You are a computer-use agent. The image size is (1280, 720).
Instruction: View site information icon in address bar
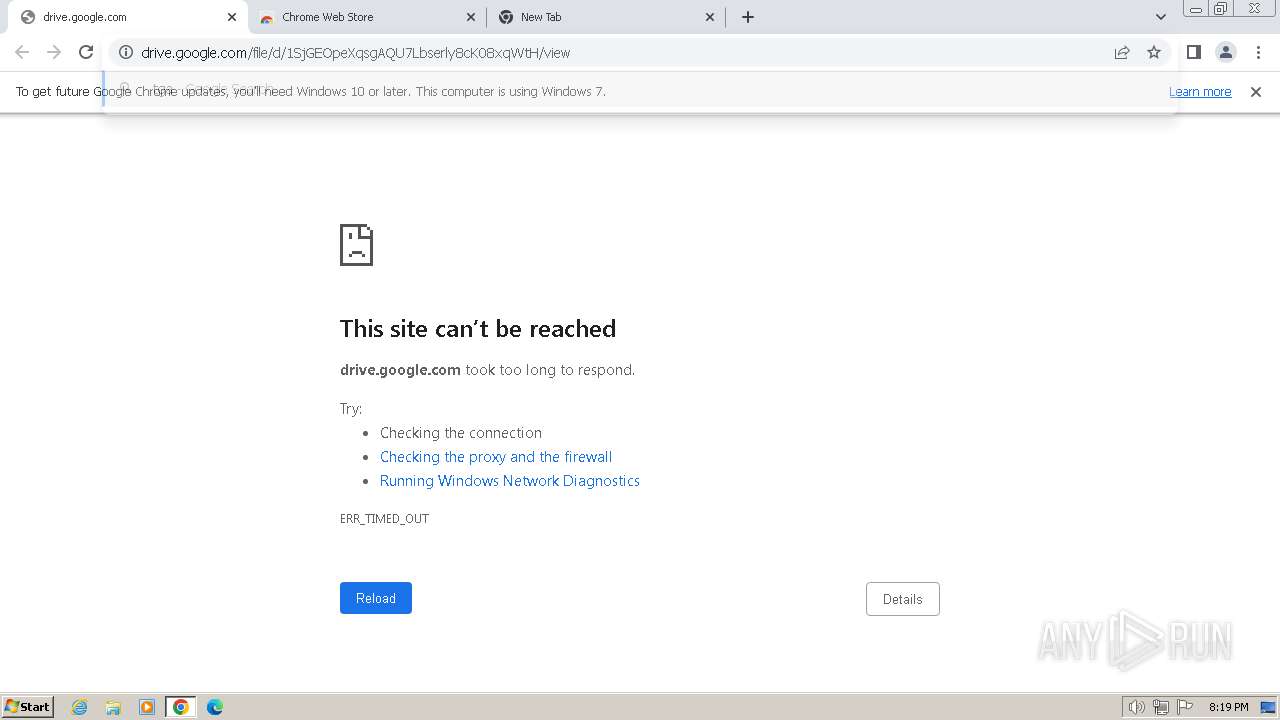point(126,52)
